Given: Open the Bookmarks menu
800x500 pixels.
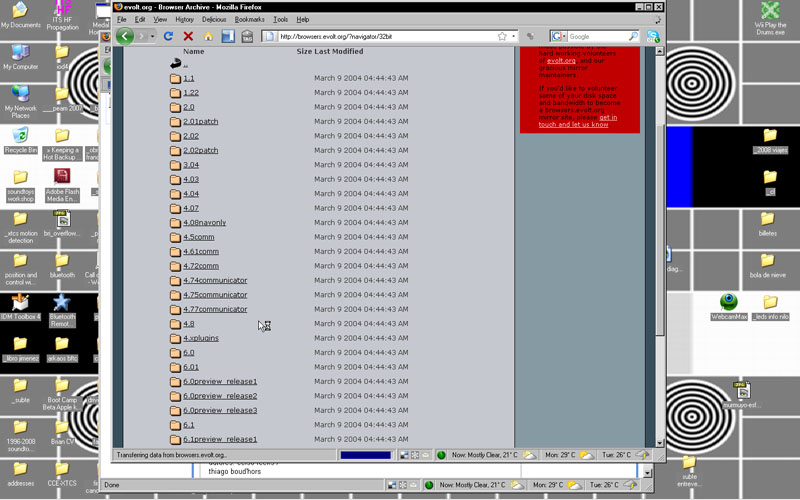Looking at the screenshot, I should tap(249, 19).
